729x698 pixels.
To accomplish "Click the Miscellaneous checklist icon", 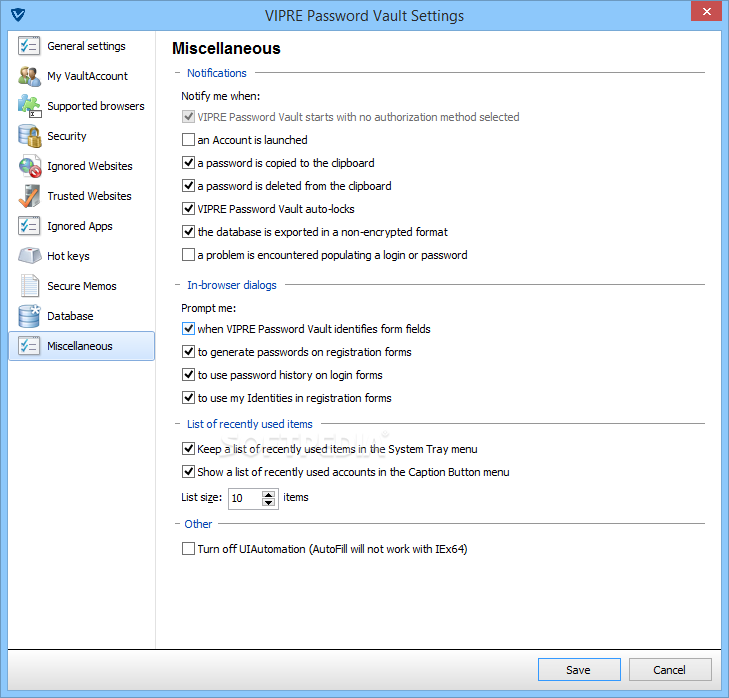I will tap(29, 346).
